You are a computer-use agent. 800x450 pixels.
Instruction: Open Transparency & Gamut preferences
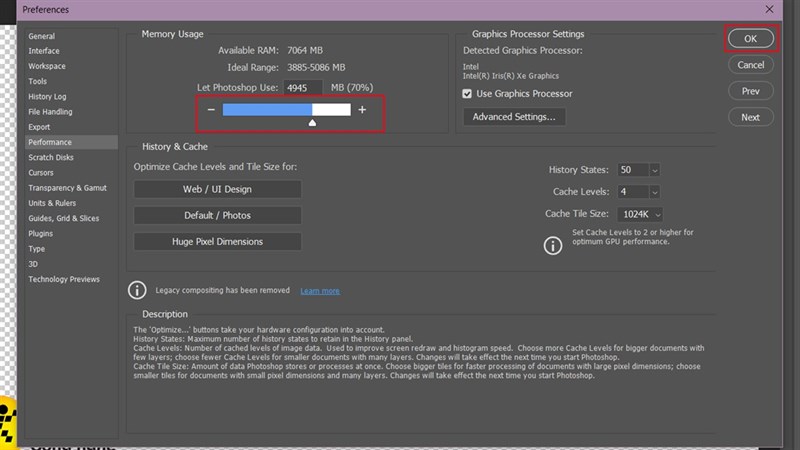click(71, 188)
